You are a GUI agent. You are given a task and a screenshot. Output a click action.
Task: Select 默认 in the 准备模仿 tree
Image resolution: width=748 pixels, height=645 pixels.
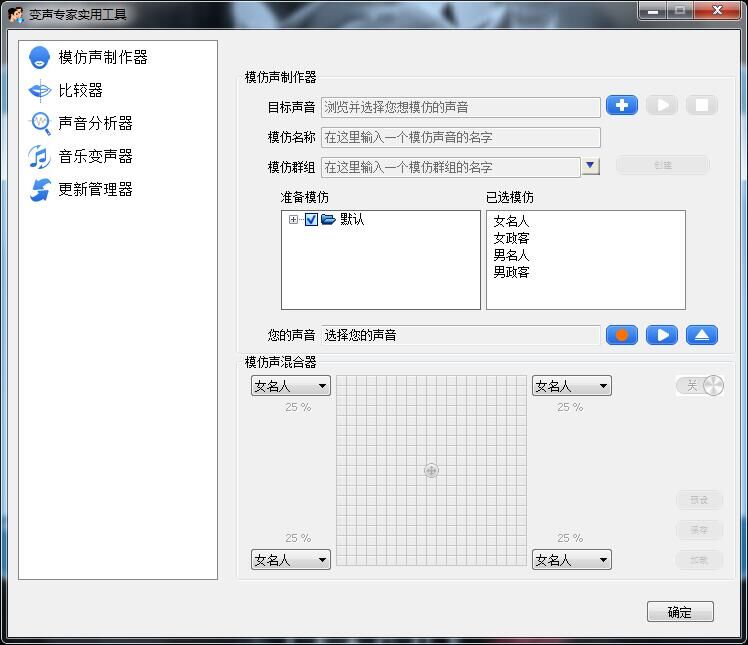[x=352, y=219]
